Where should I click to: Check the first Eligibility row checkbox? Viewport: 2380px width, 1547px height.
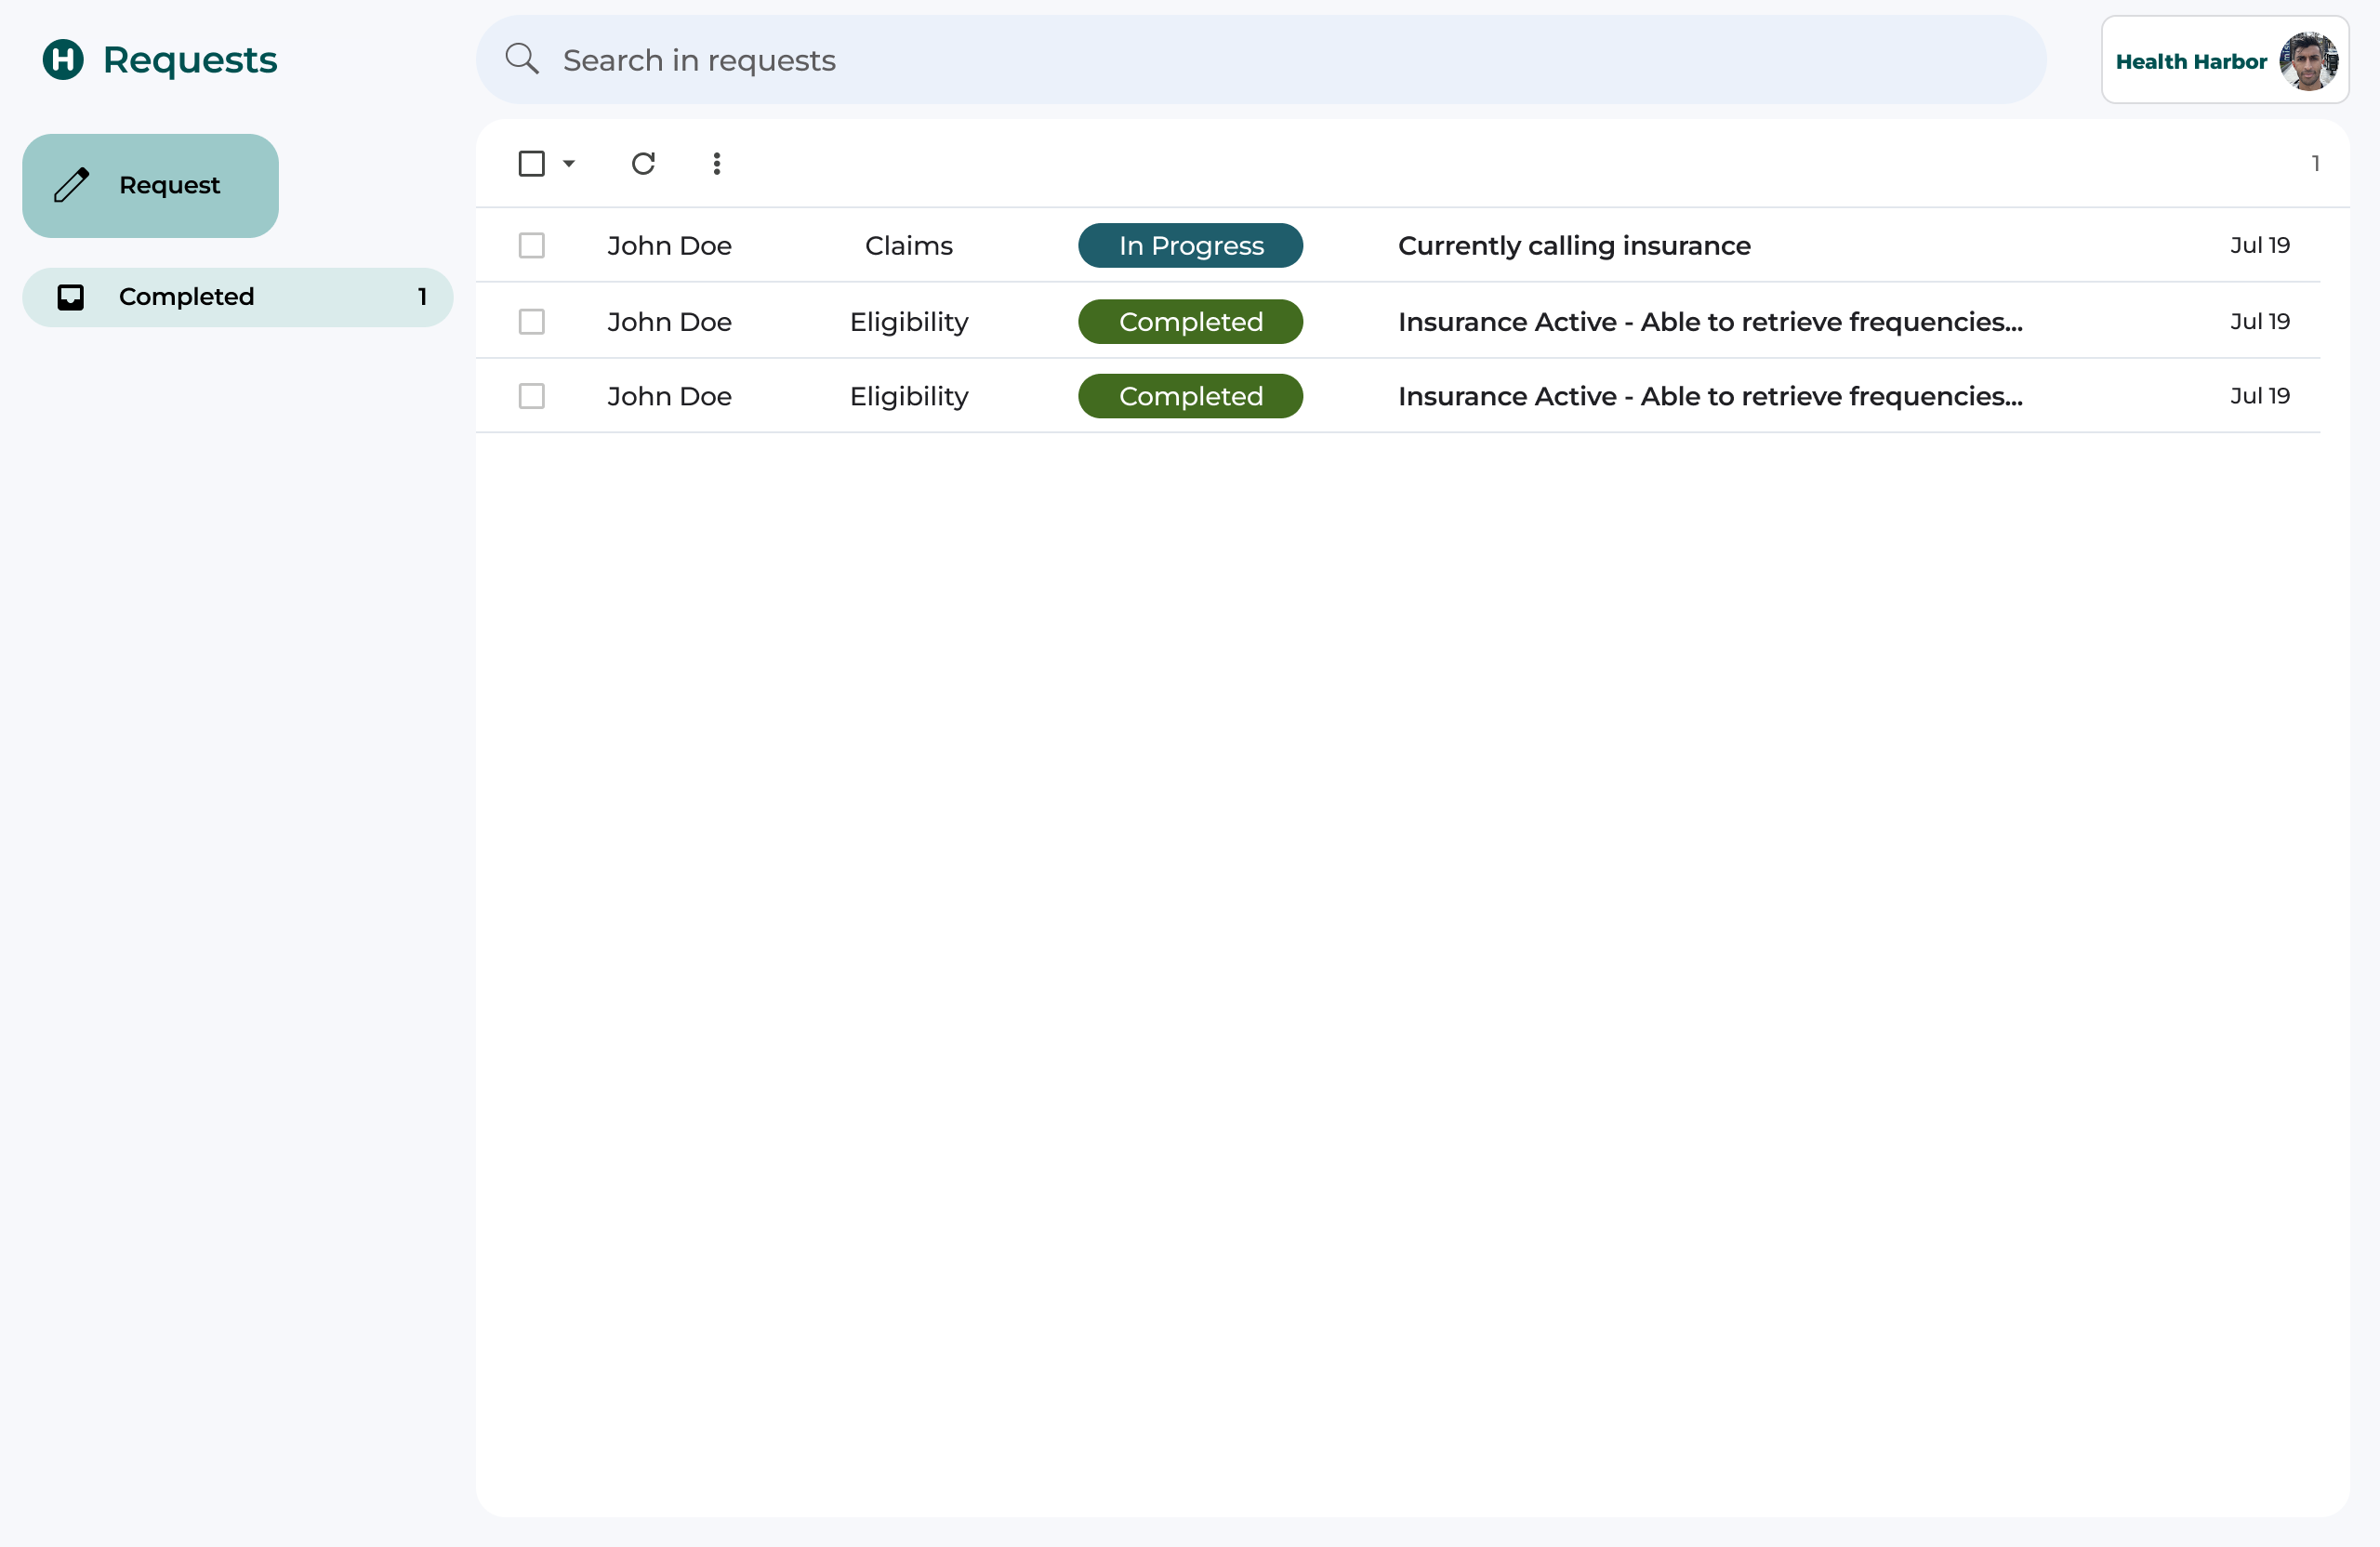(x=532, y=321)
